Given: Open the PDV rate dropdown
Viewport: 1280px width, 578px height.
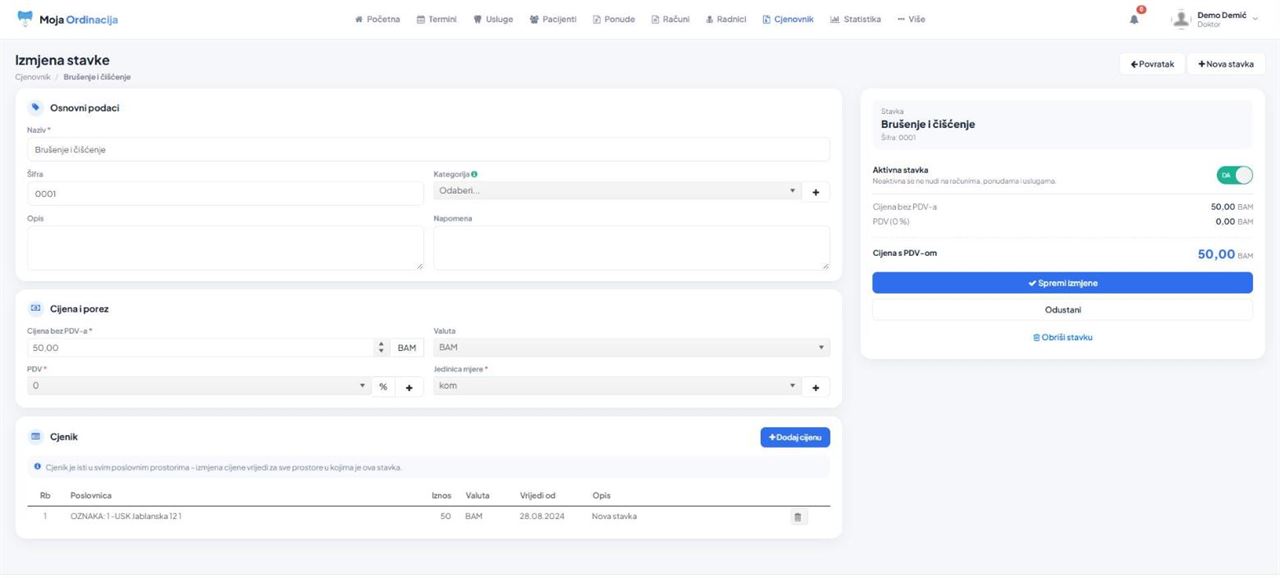Looking at the screenshot, I should click(199, 386).
